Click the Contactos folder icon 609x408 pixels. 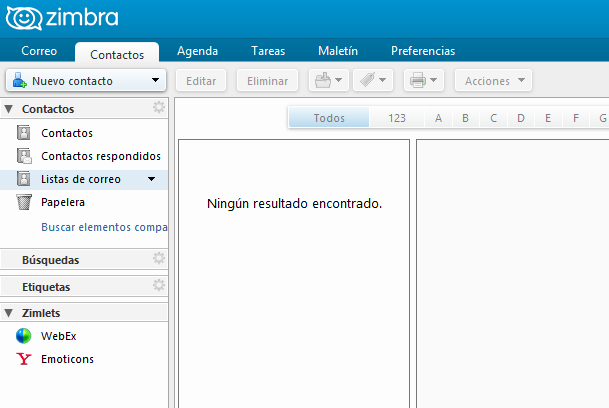[24, 133]
